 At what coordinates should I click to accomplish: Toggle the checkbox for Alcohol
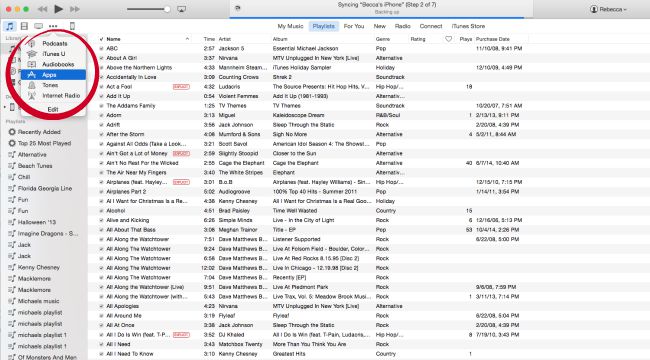click(x=102, y=211)
